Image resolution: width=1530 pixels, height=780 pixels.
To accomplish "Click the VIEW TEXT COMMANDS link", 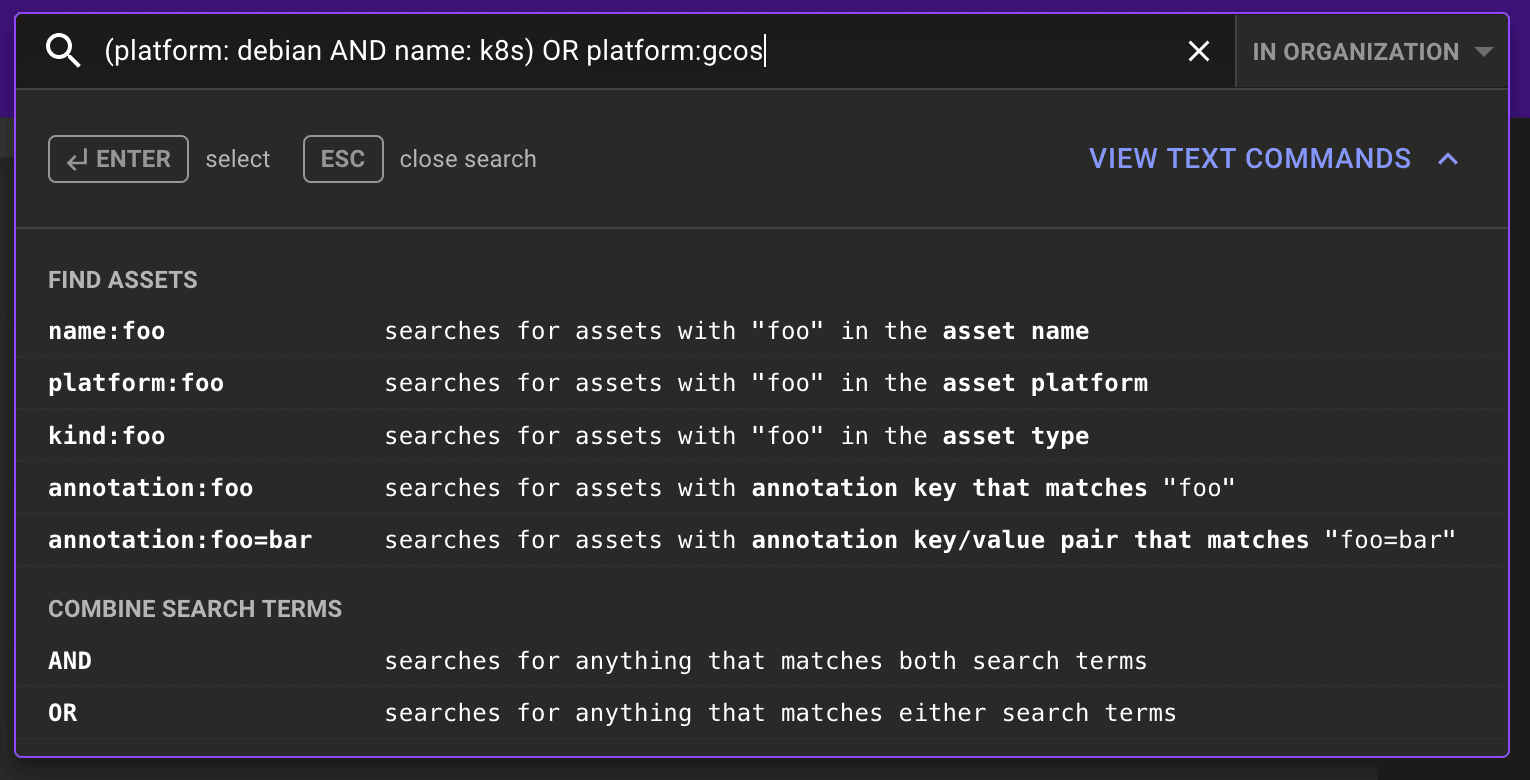I will pyautogui.click(x=1249, y=158).
